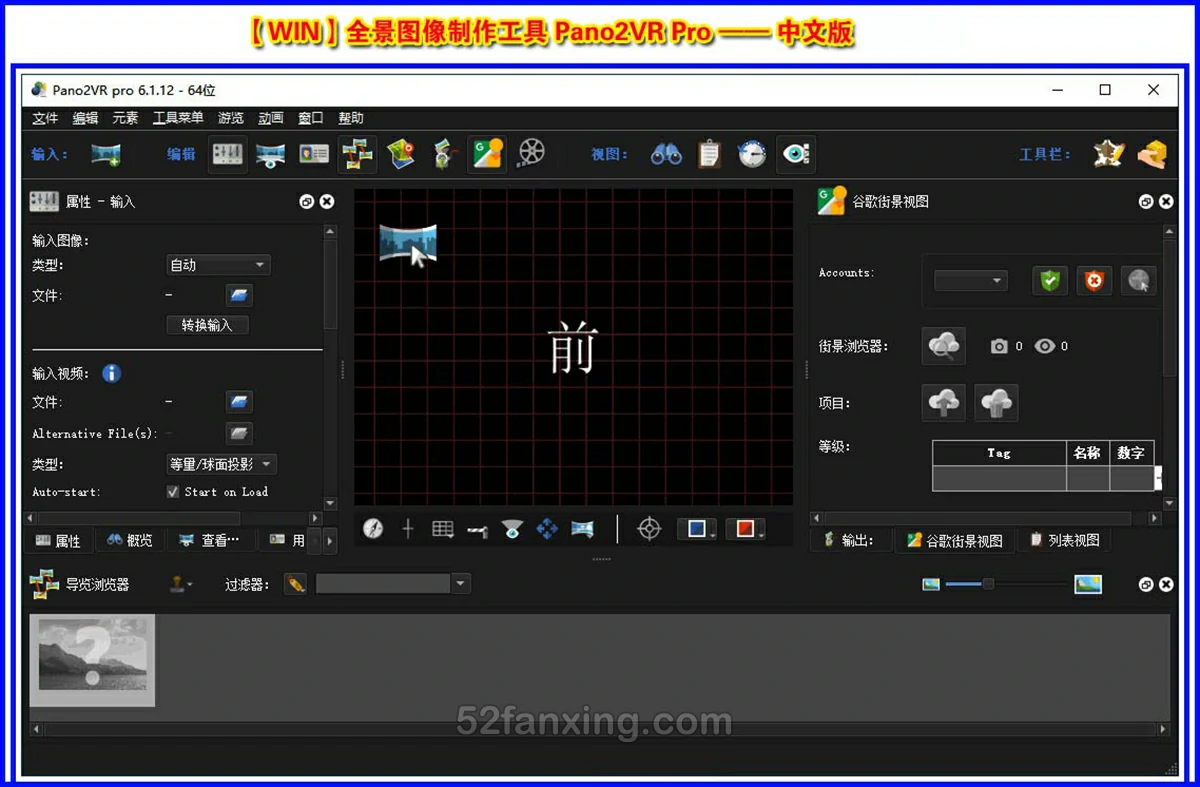Click the crosshair plus icon under viewer
The width and height of the screenshot is (1200, 787).
408,529
